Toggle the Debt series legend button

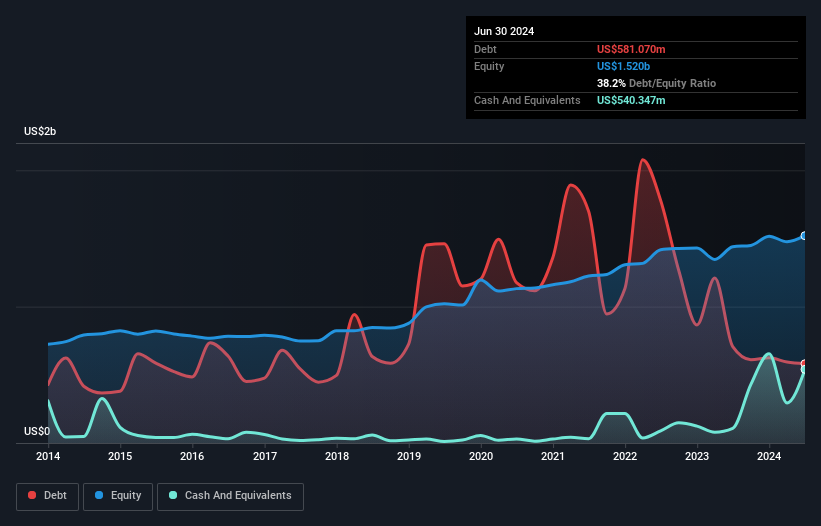click(x=48, y=496)
